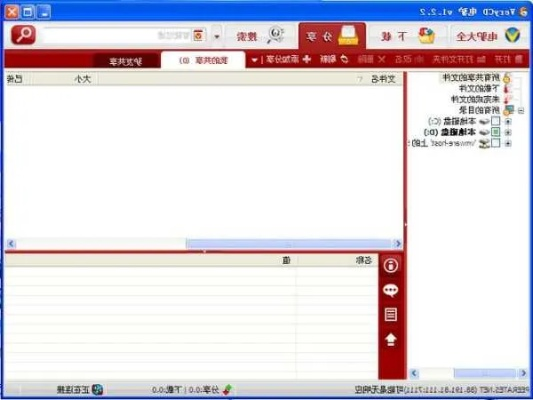533x400 pixels.
Task: Open the dropdown arrow next to 添加分享
Action: [254, 60]
